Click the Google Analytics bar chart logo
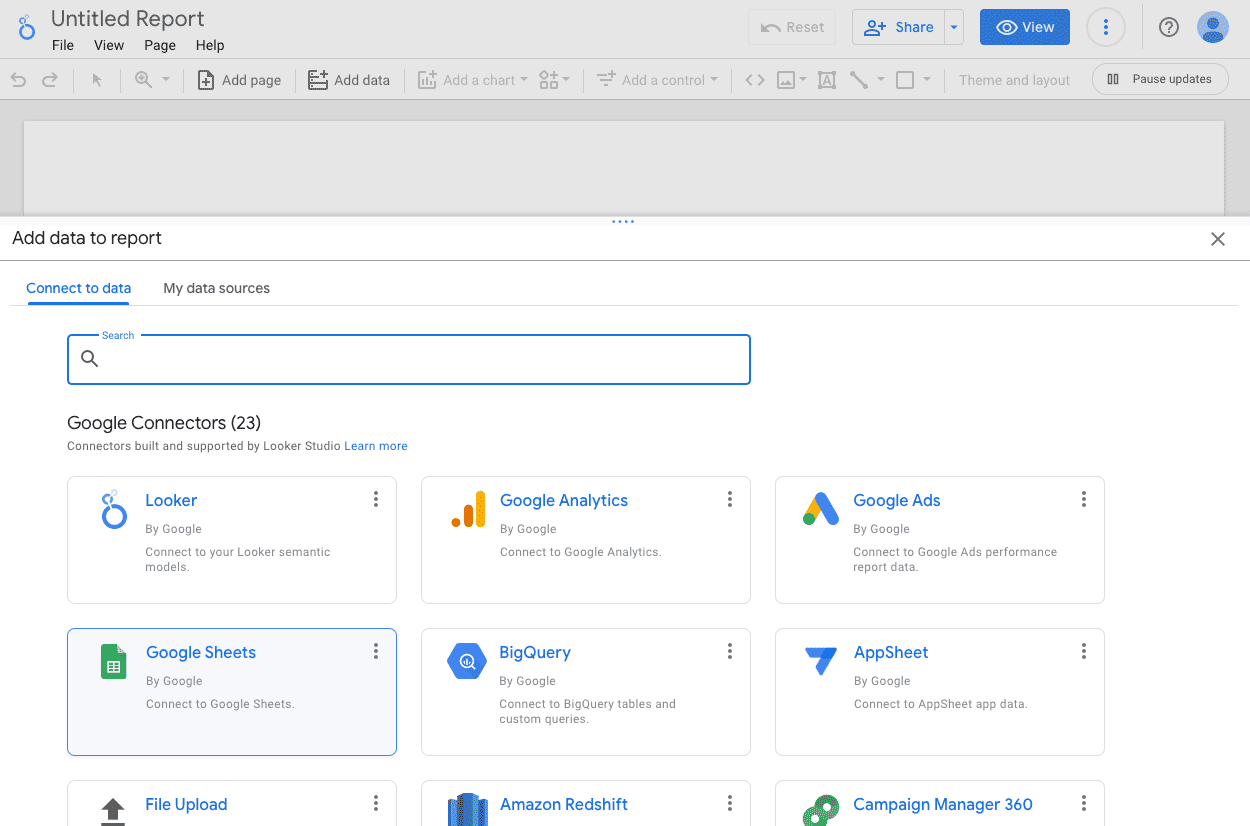1250x826 pixels. 468,509
